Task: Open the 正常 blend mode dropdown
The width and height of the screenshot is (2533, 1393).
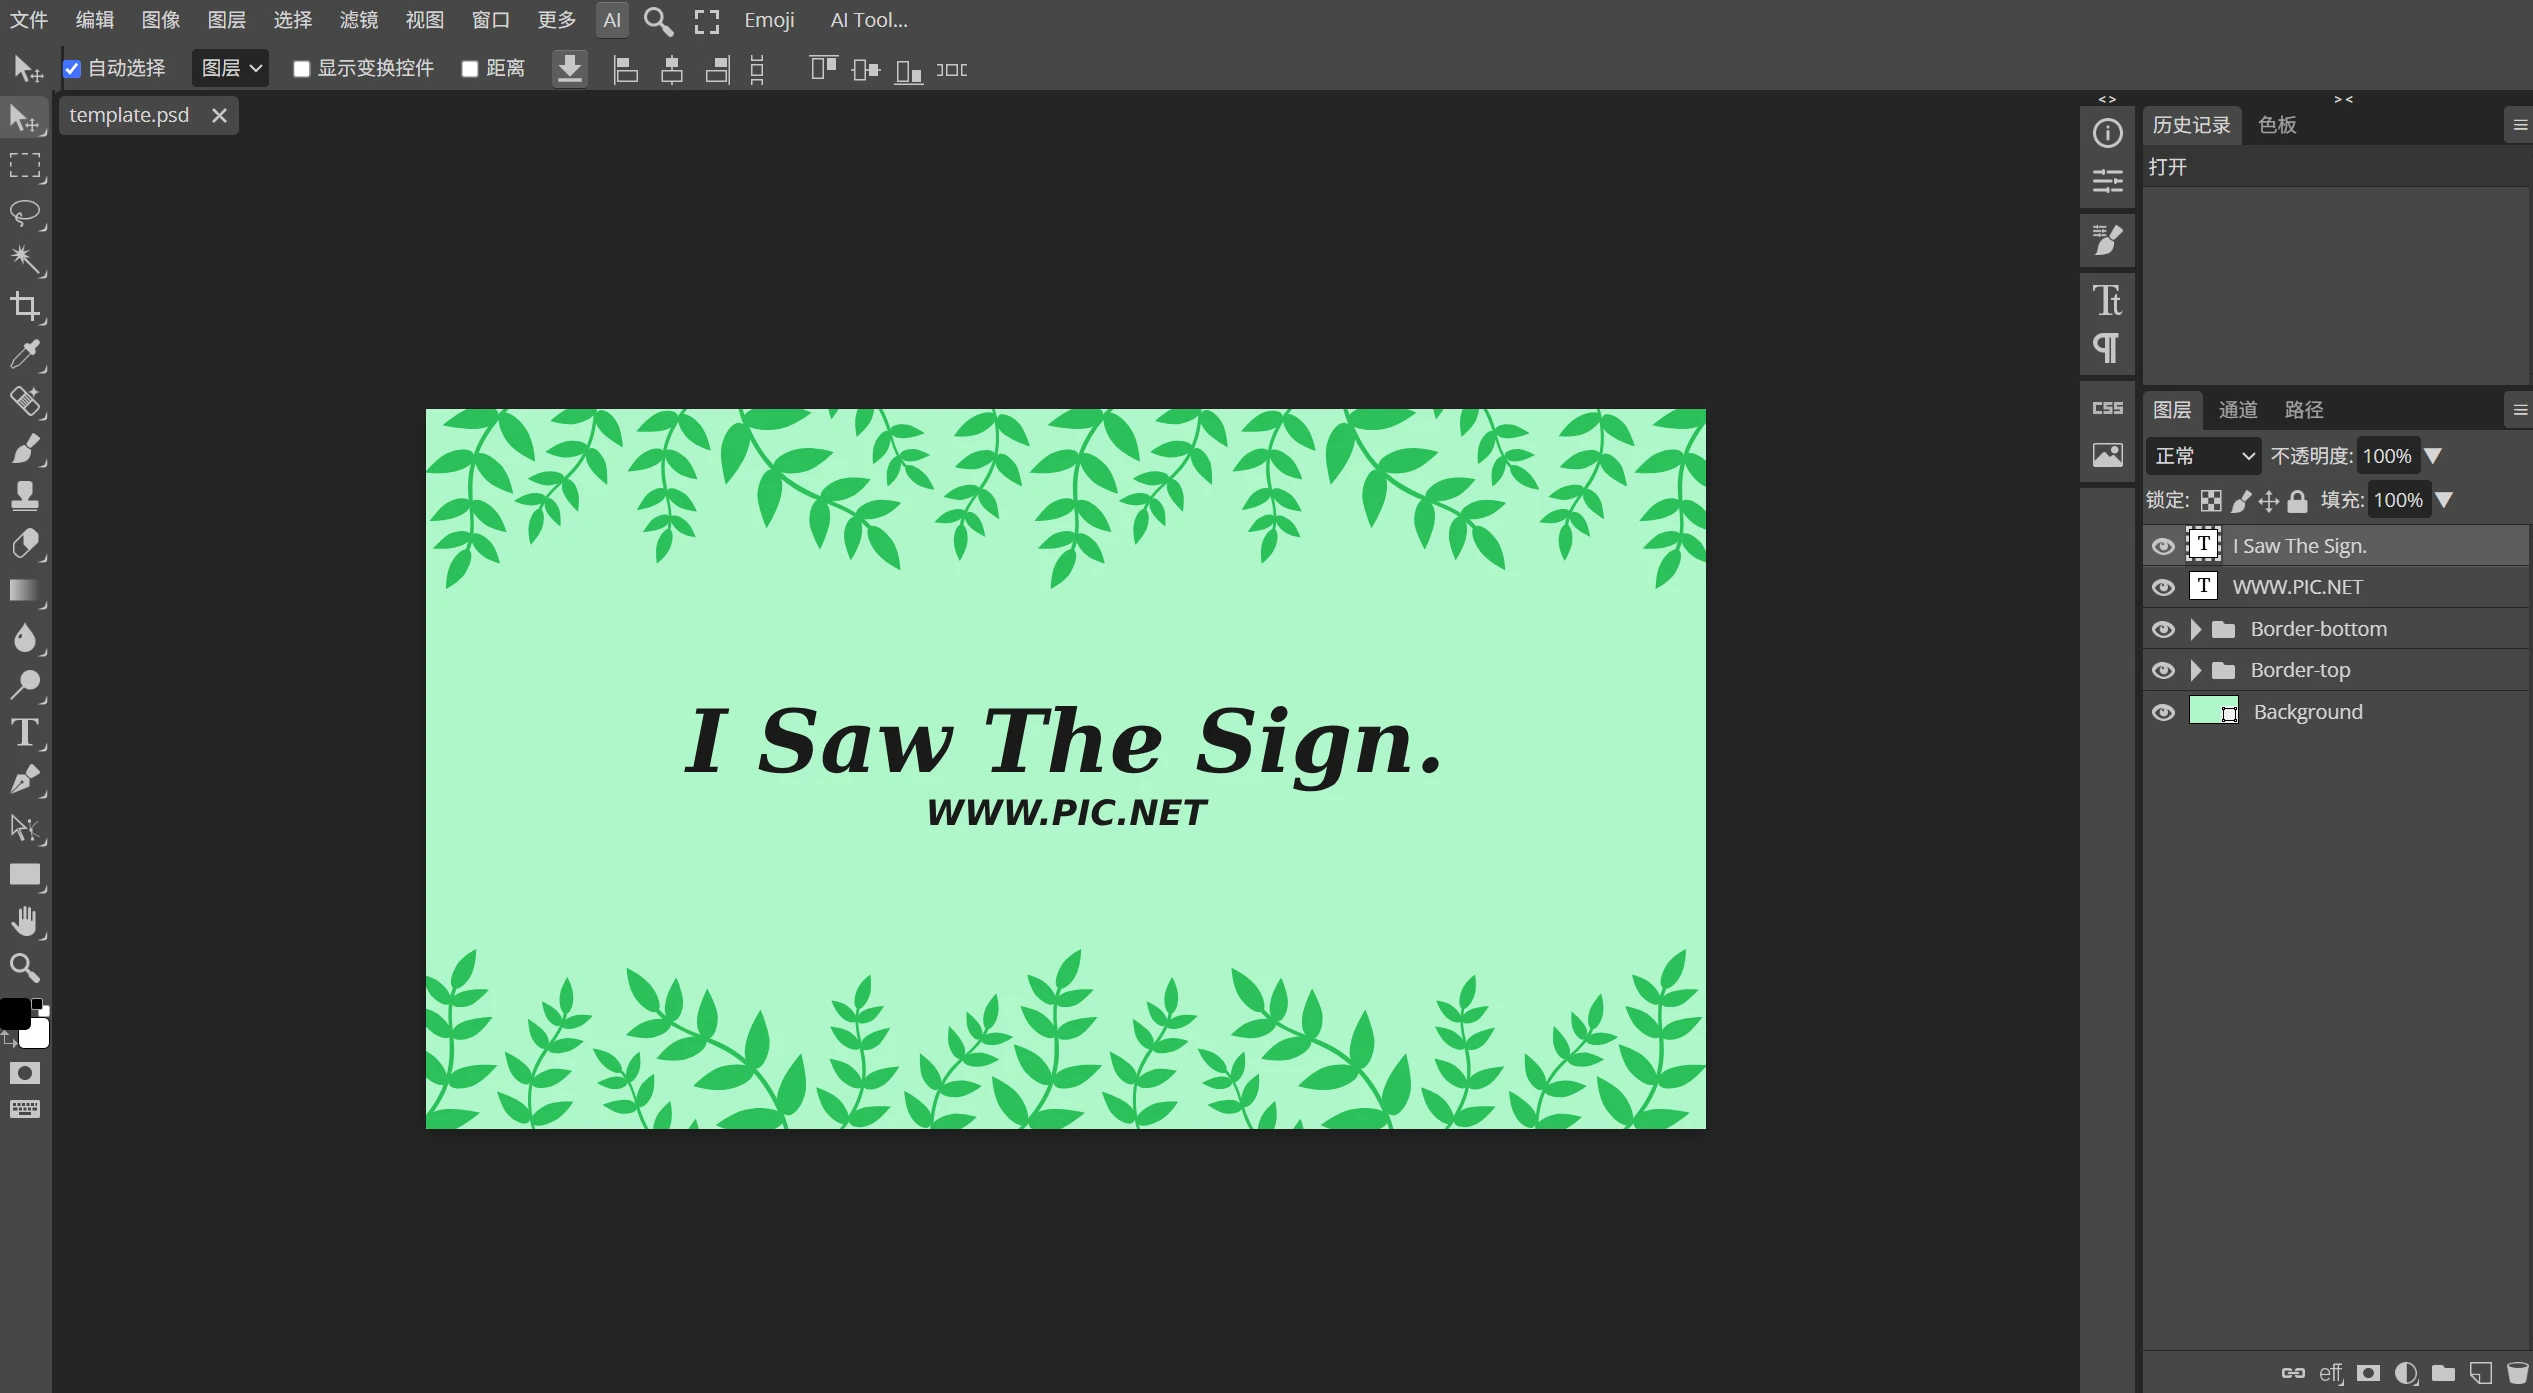Action: point(2204,456)
